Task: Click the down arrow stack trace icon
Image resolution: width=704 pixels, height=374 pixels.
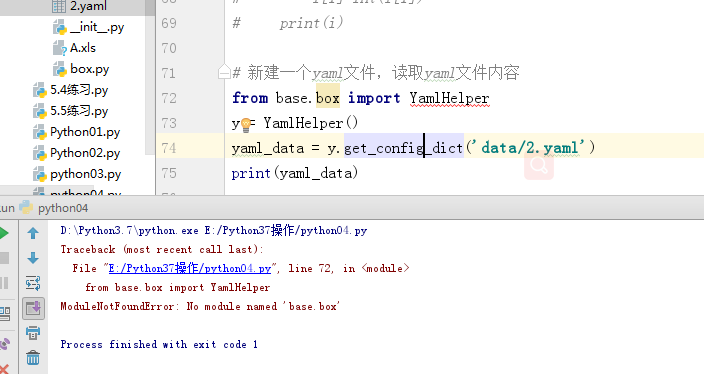Action: pyautogui.click(x=33, y=258)
